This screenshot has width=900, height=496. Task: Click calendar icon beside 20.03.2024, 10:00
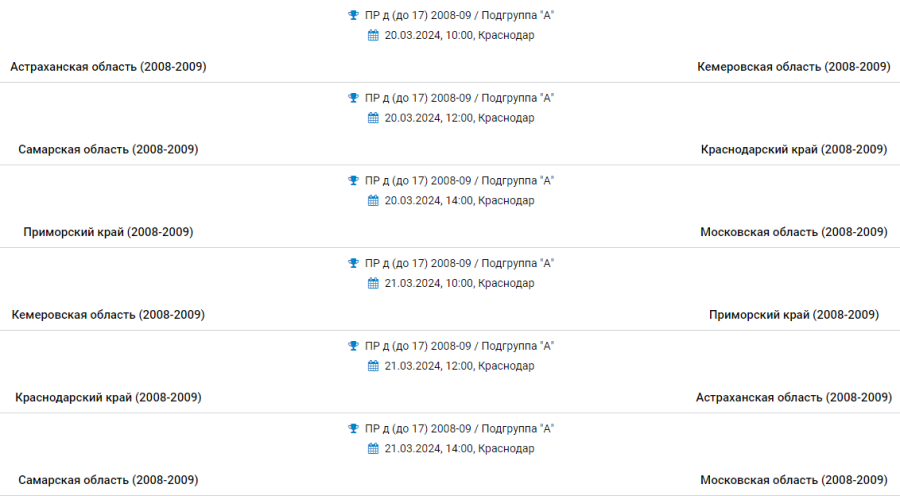374,35
